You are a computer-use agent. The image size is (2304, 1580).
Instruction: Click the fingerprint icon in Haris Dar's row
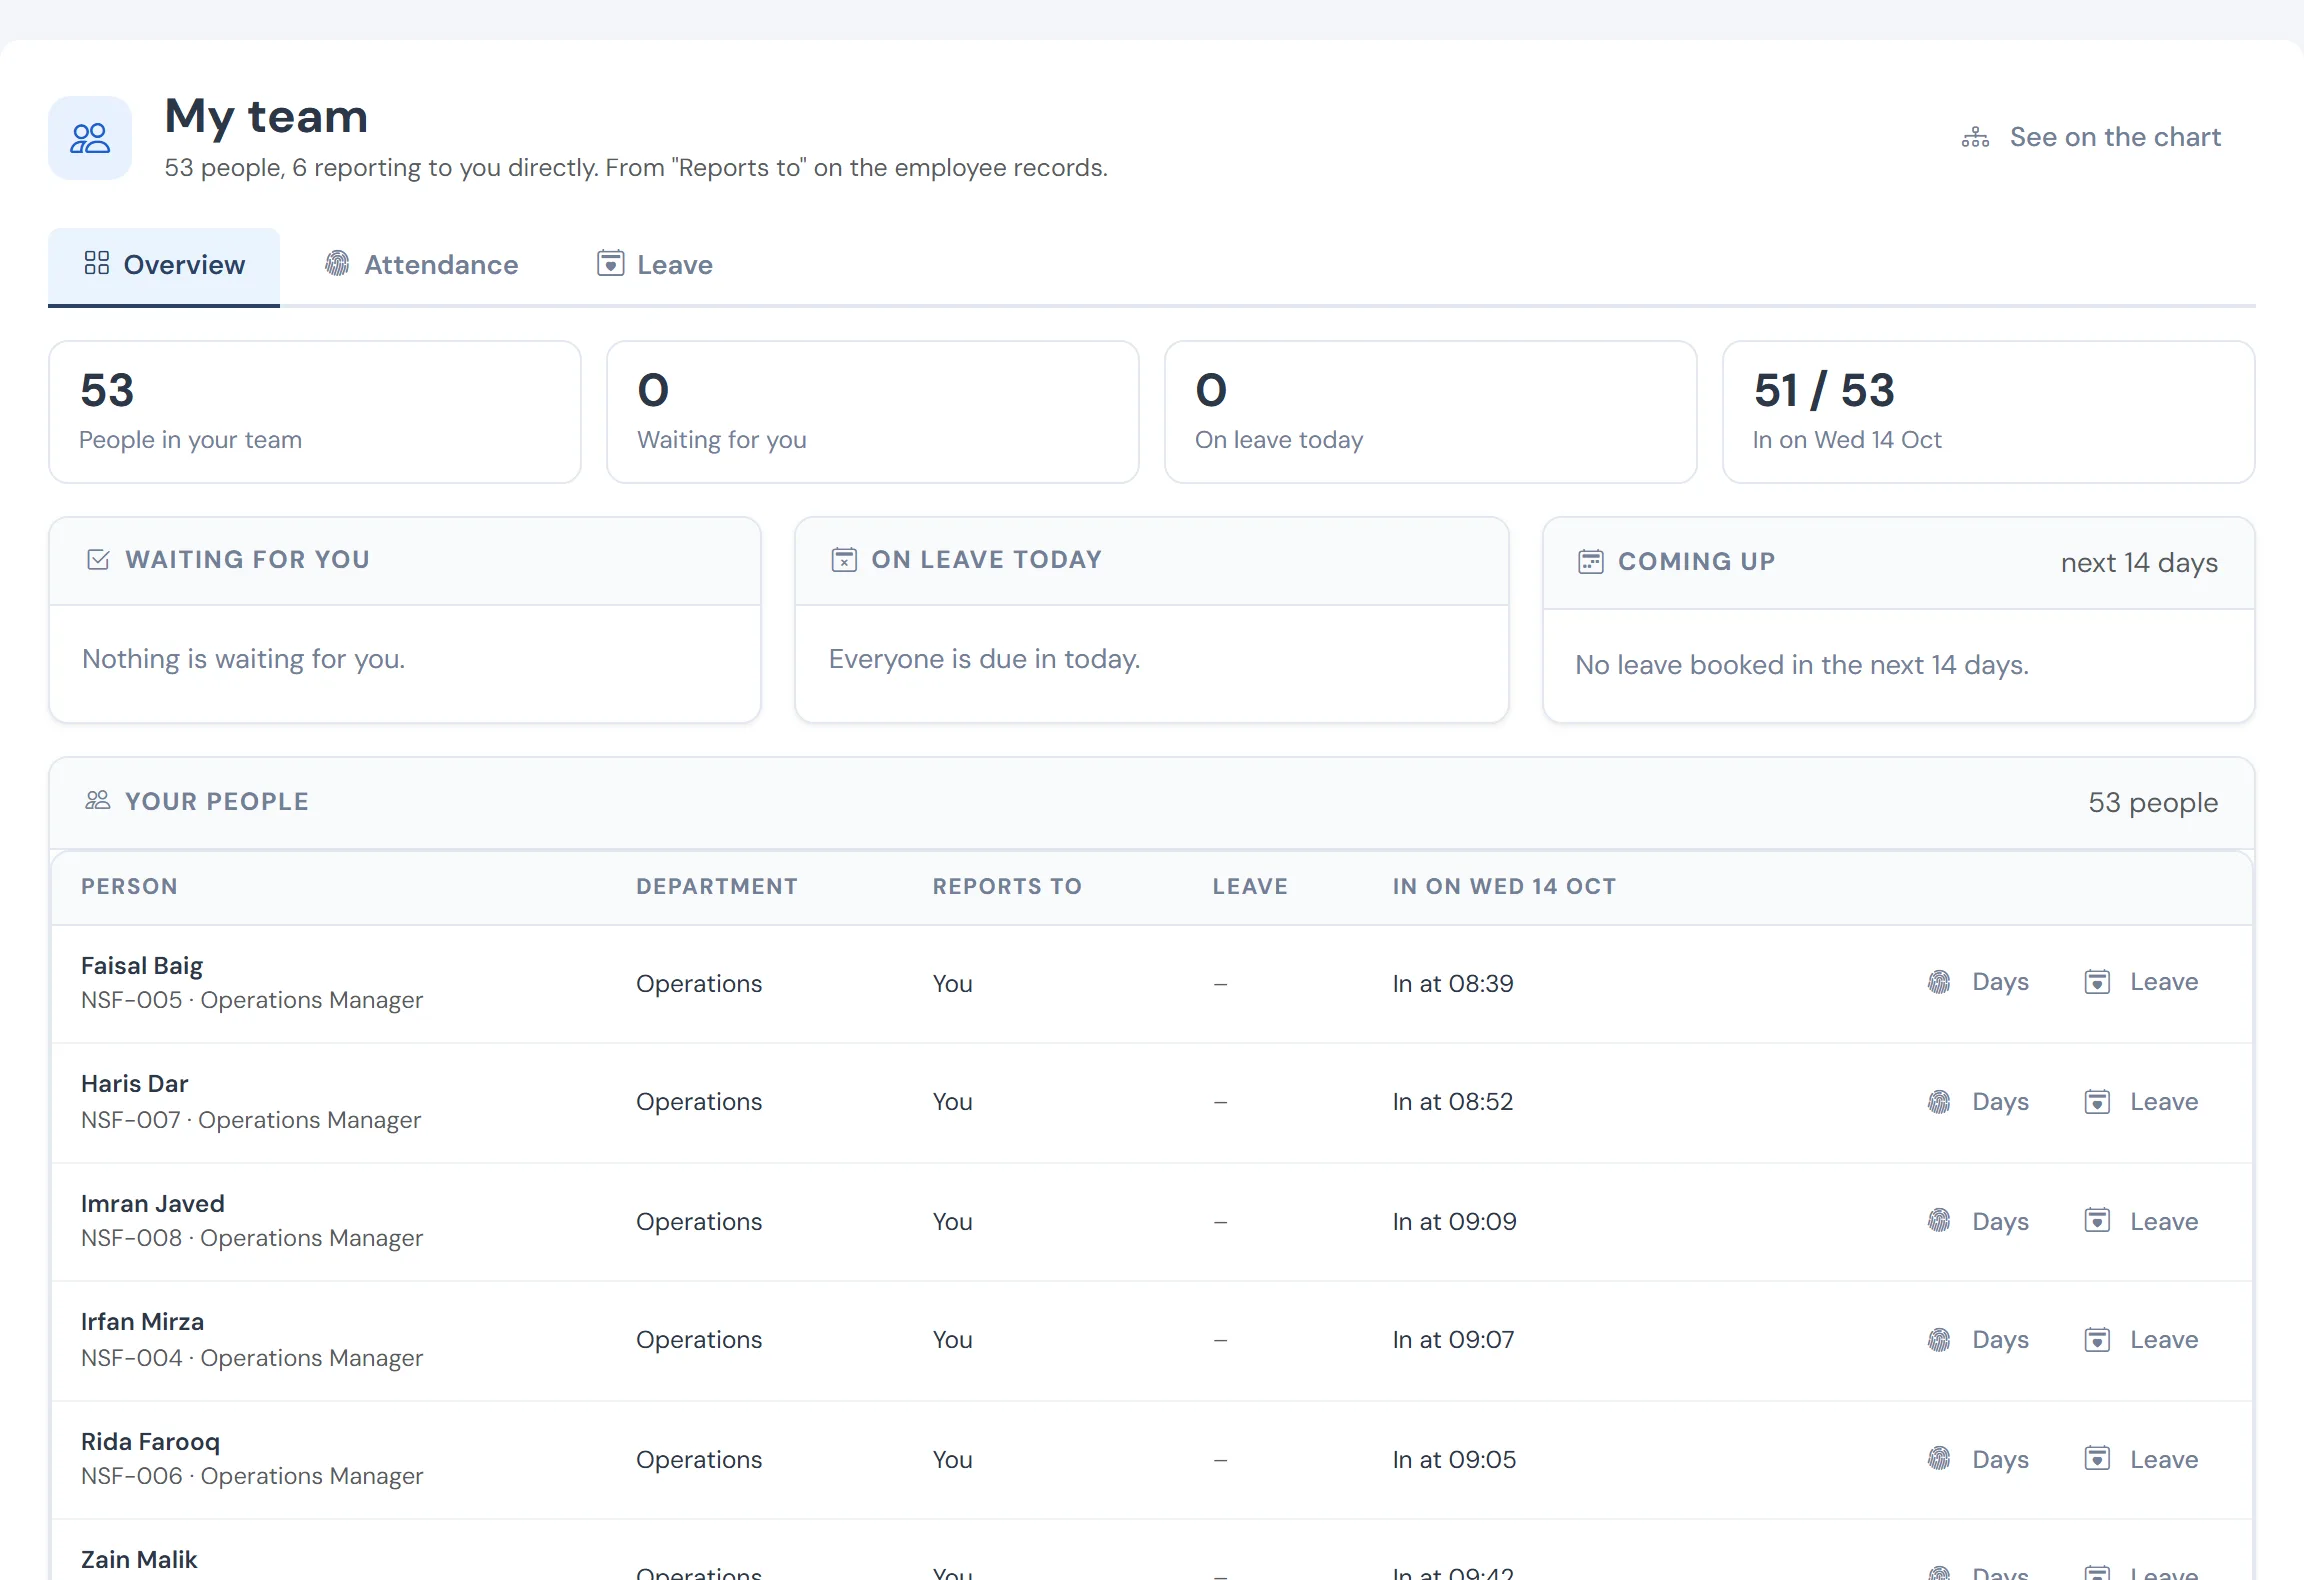(x=1939, y=1102)
